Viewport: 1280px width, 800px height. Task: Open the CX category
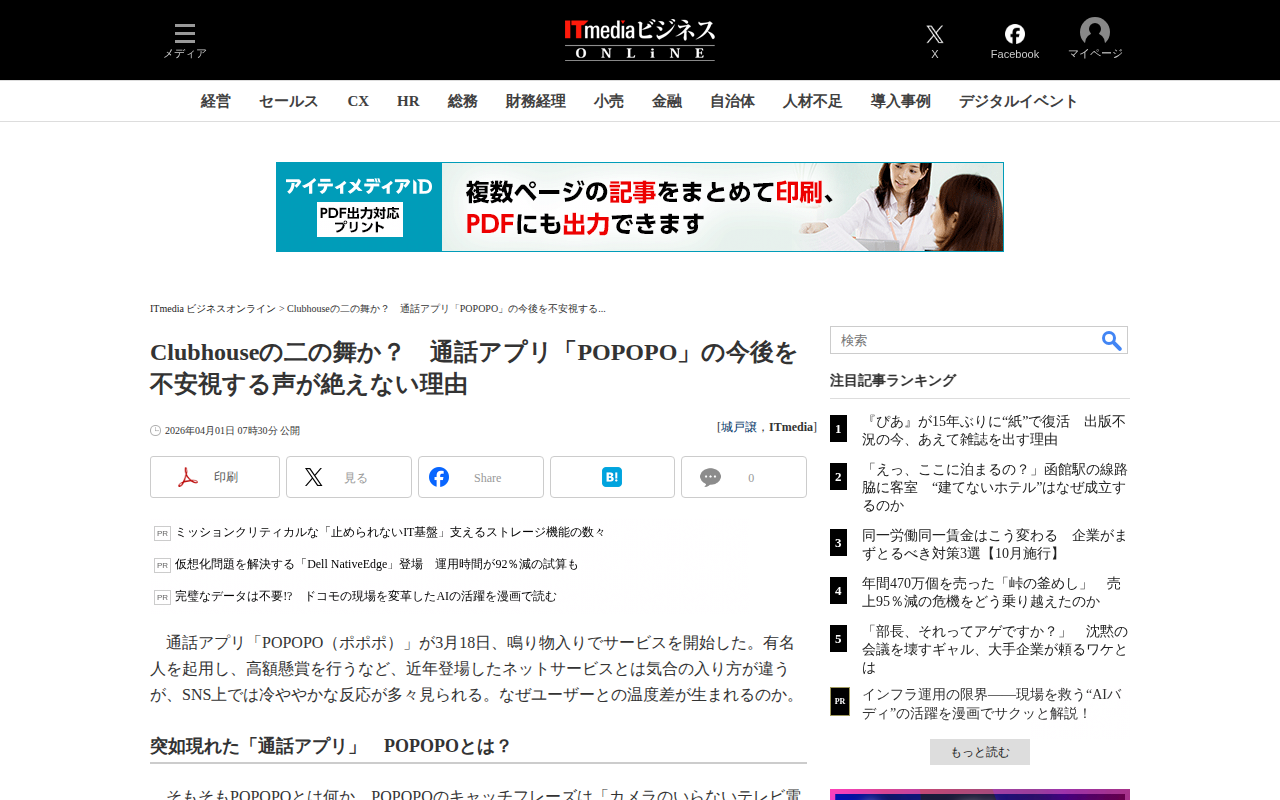coord(358,101)
